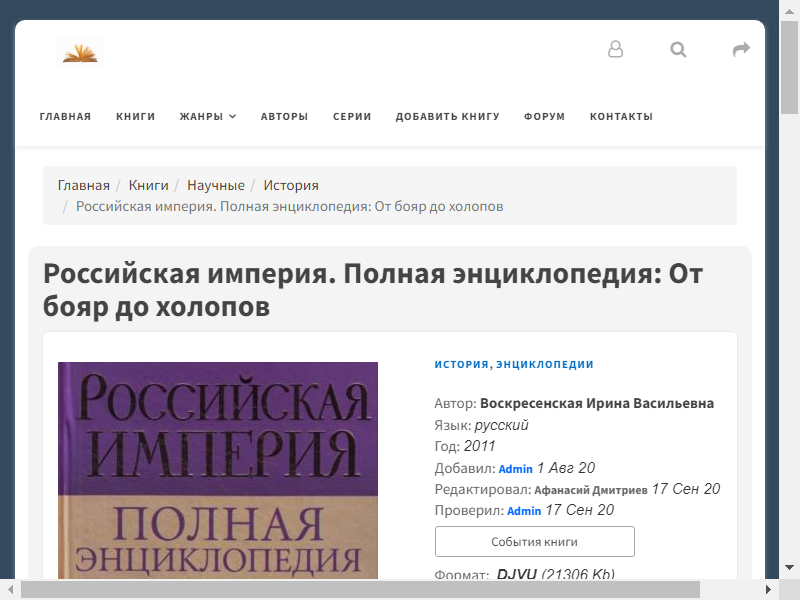
Task: Click the year value 2011
Action: click(480, 446)
